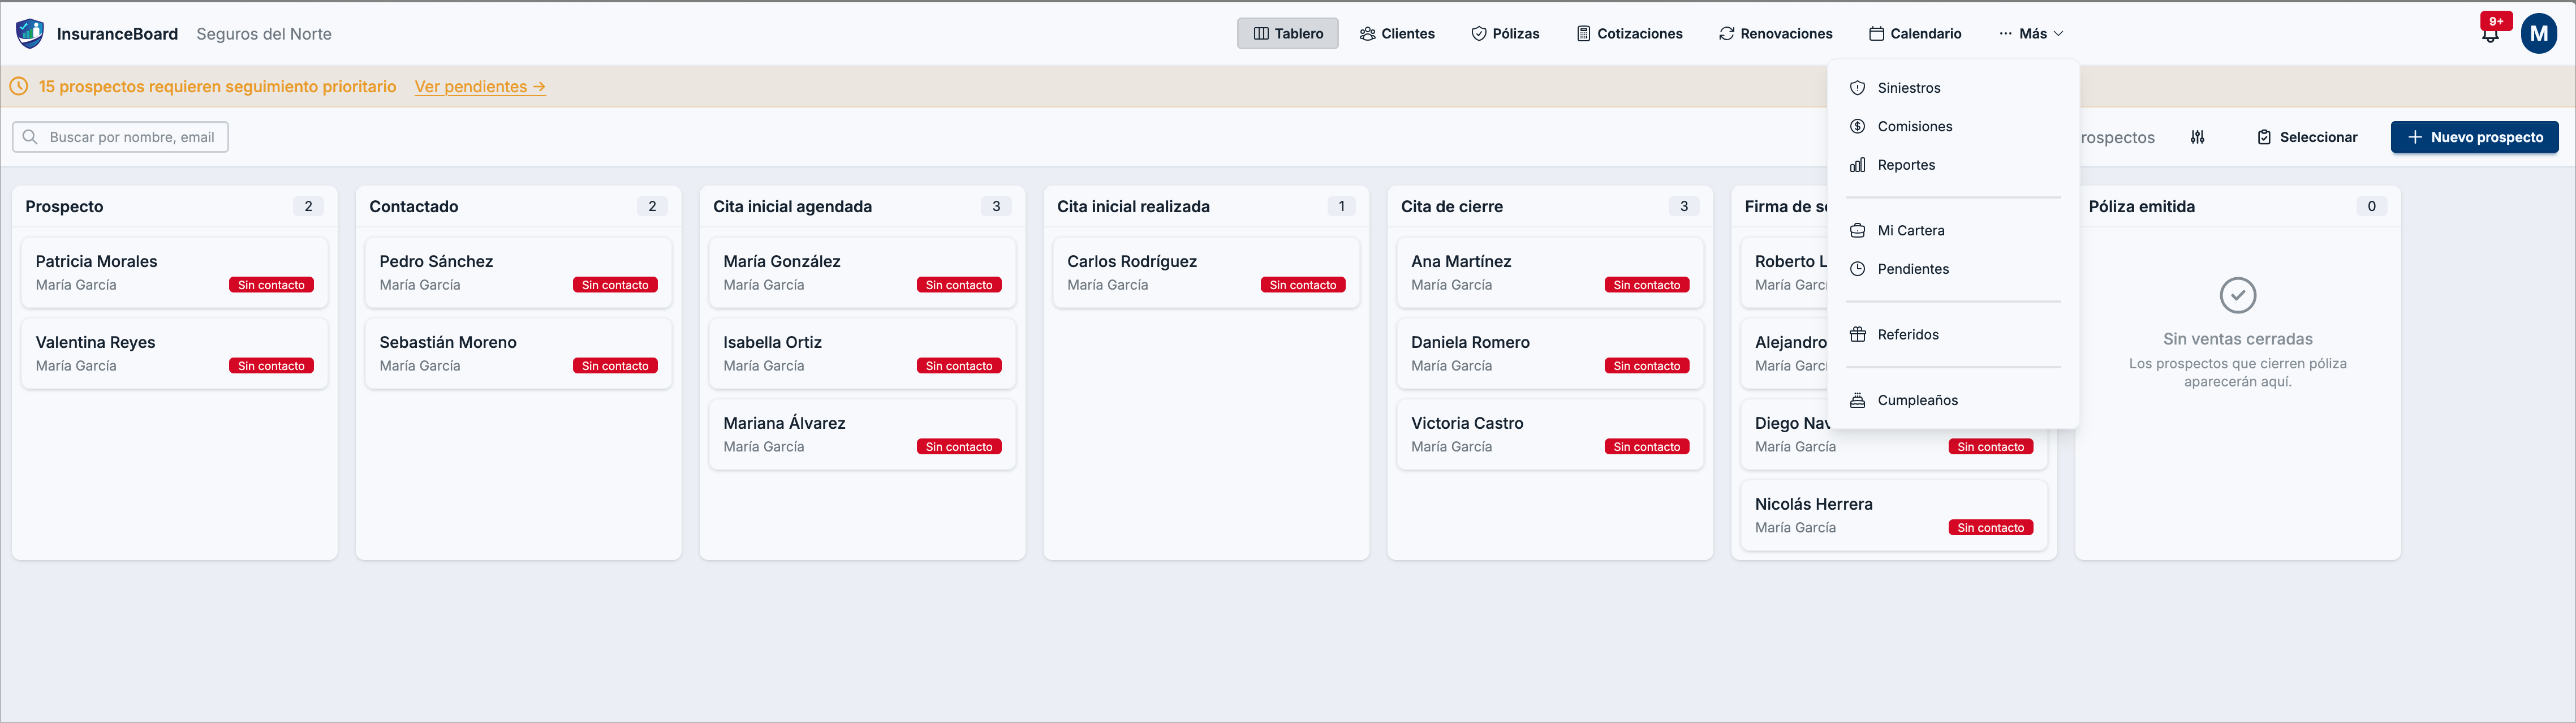Click the Referidos gift icon
Image resolution: width=2576 pixels, height=723 pixels.
pos(1857,334)
